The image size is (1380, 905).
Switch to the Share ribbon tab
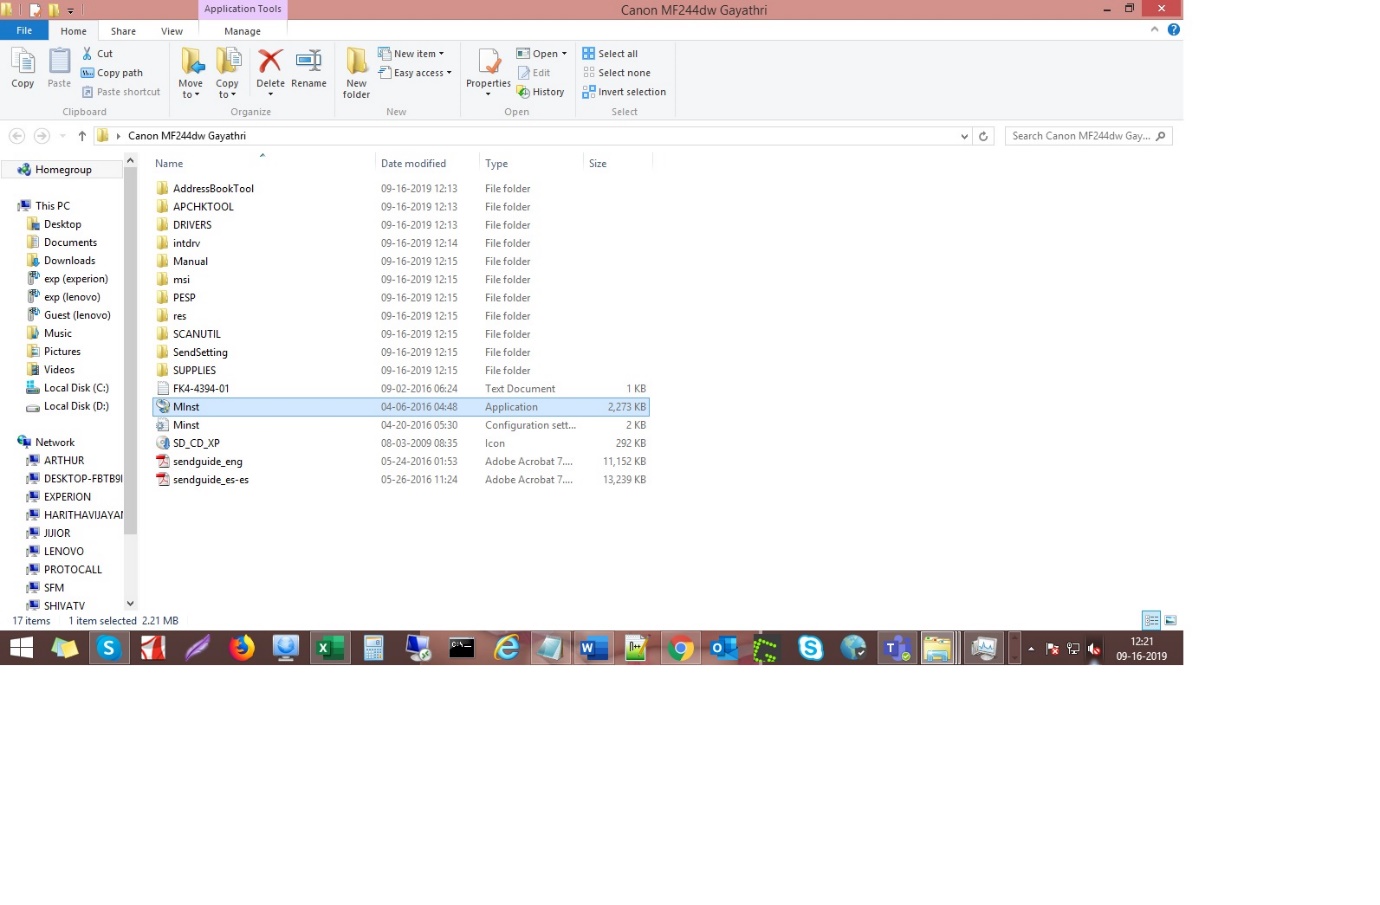pos(123,31)
